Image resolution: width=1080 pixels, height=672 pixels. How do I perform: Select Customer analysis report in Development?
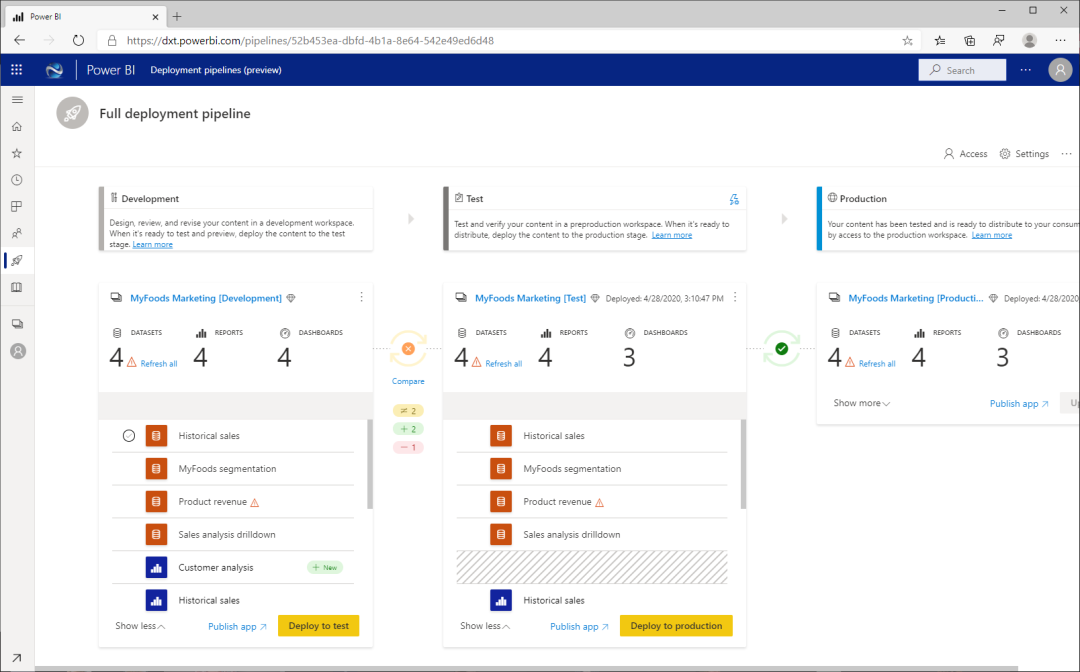point(233,567)
